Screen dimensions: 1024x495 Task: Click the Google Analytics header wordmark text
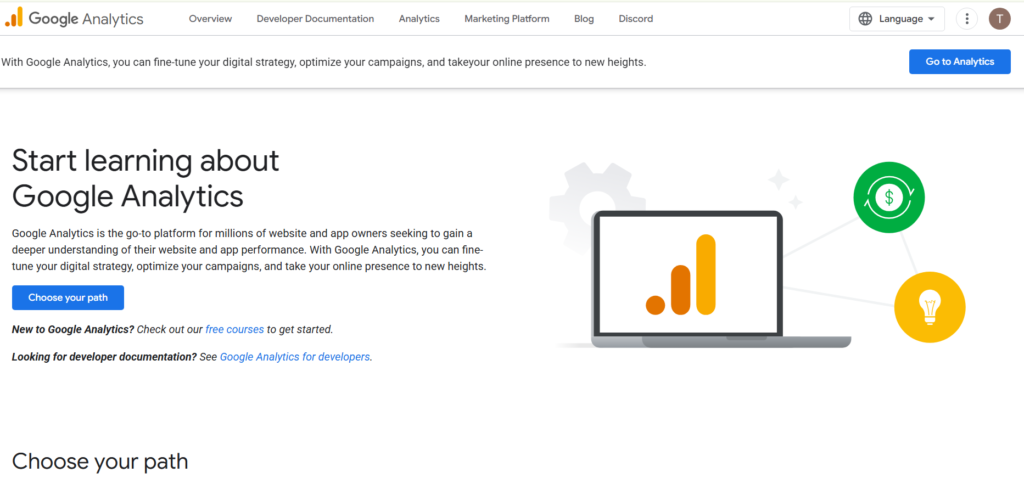coord(86,19)
